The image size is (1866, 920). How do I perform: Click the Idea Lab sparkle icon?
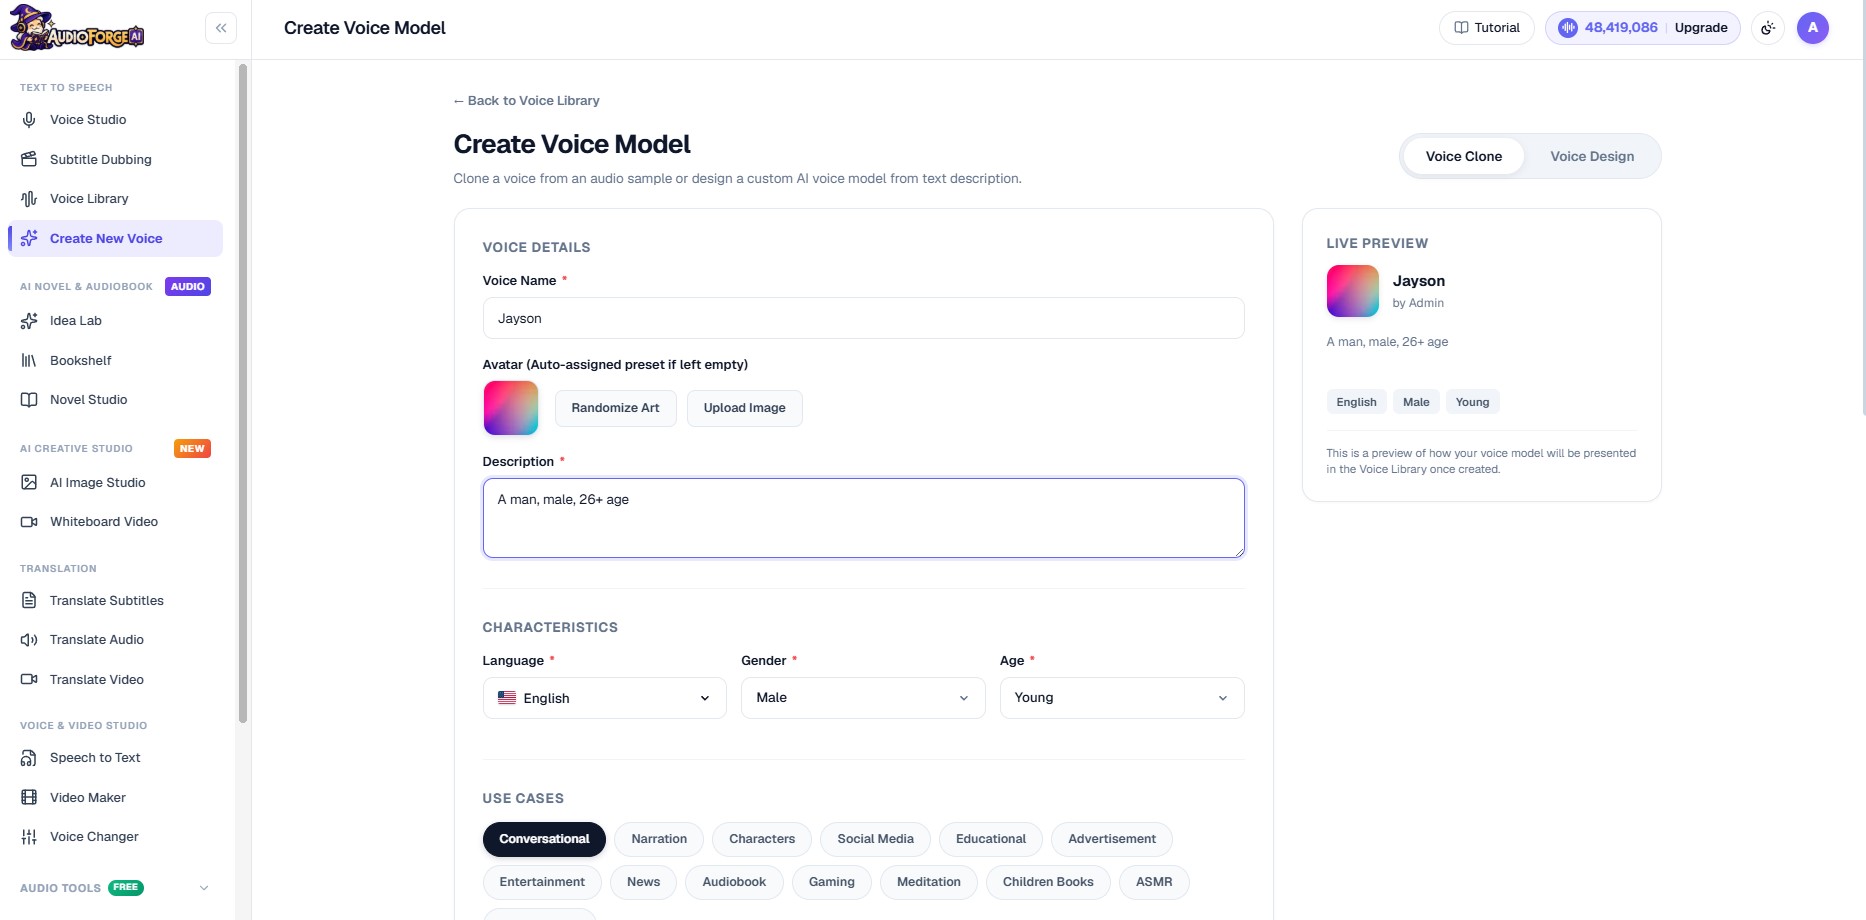[29, 321]
